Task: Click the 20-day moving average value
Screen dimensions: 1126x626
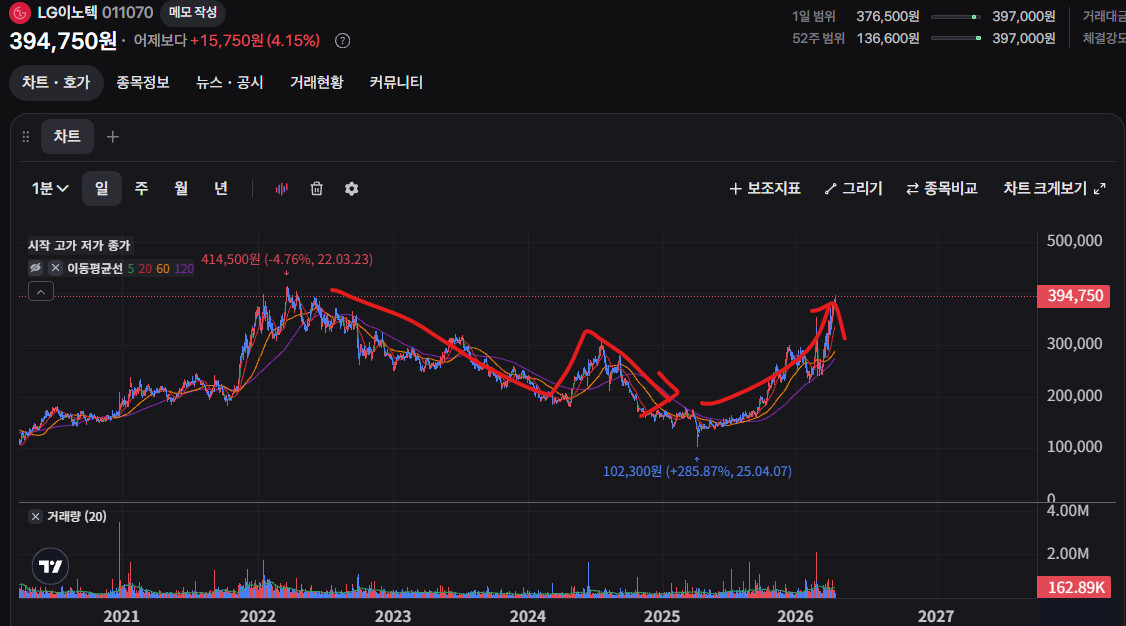Action: click(x=145, y=268)
